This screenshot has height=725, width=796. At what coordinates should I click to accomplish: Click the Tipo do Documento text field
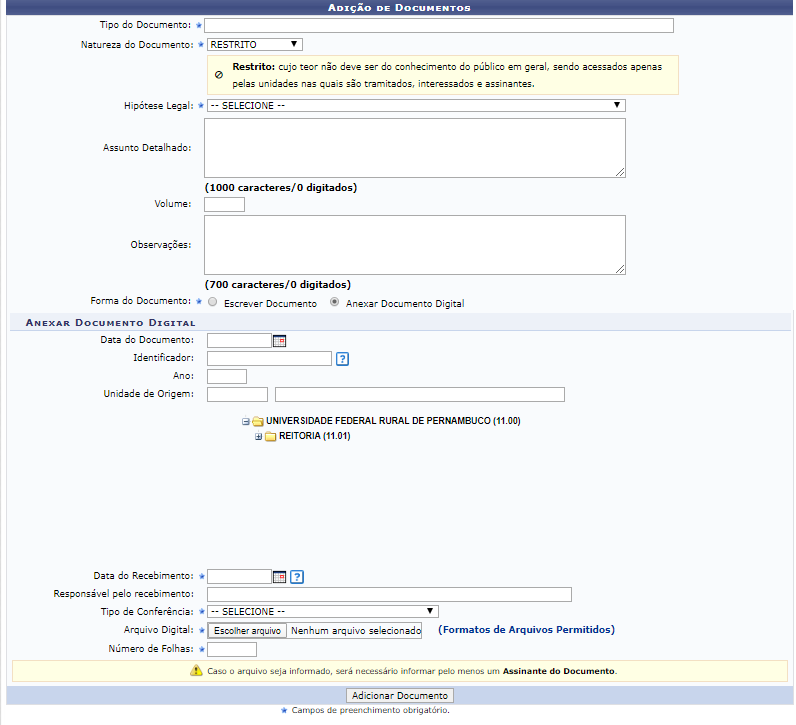pyautogui.click(x=438, y=25)
